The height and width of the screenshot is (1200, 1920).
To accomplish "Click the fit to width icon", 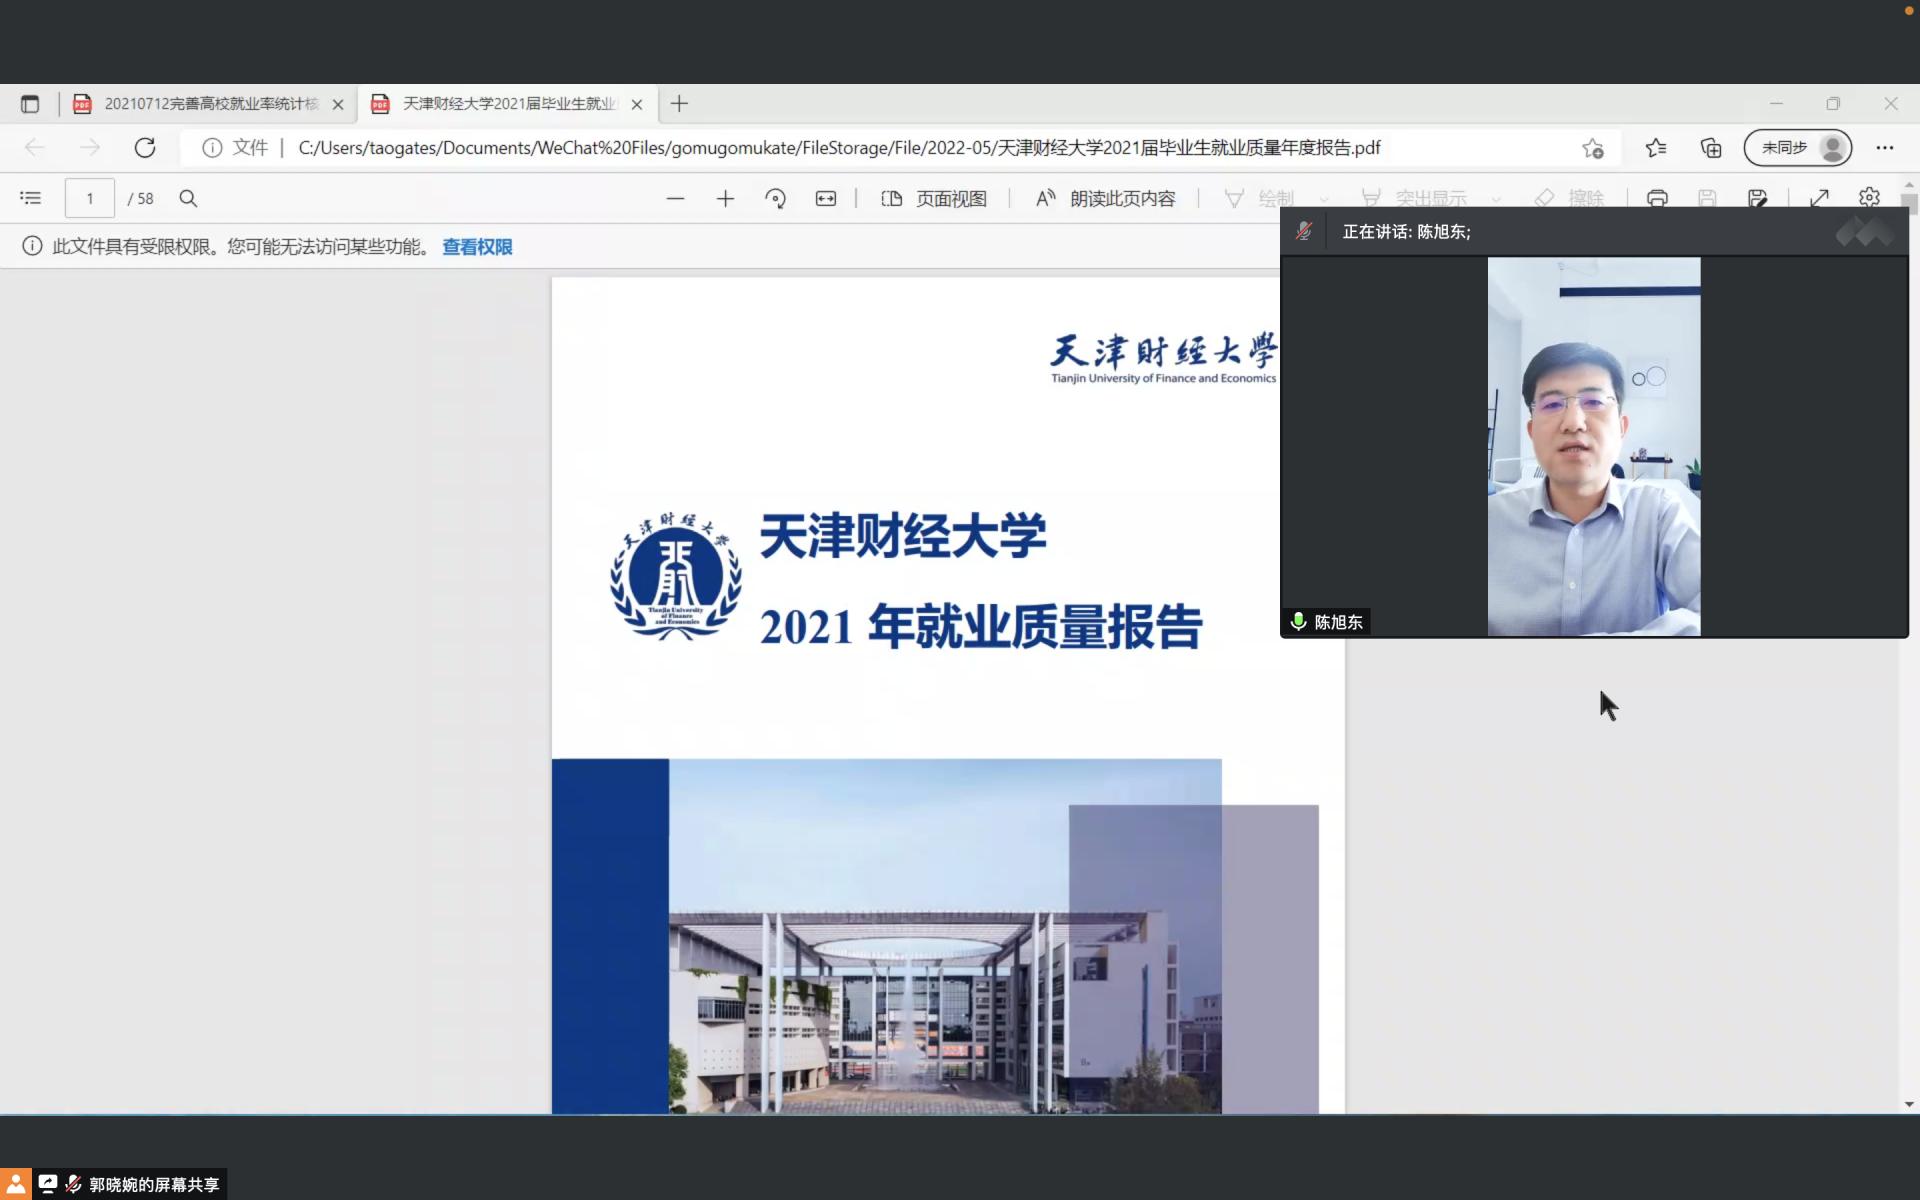I will [825, 198].
